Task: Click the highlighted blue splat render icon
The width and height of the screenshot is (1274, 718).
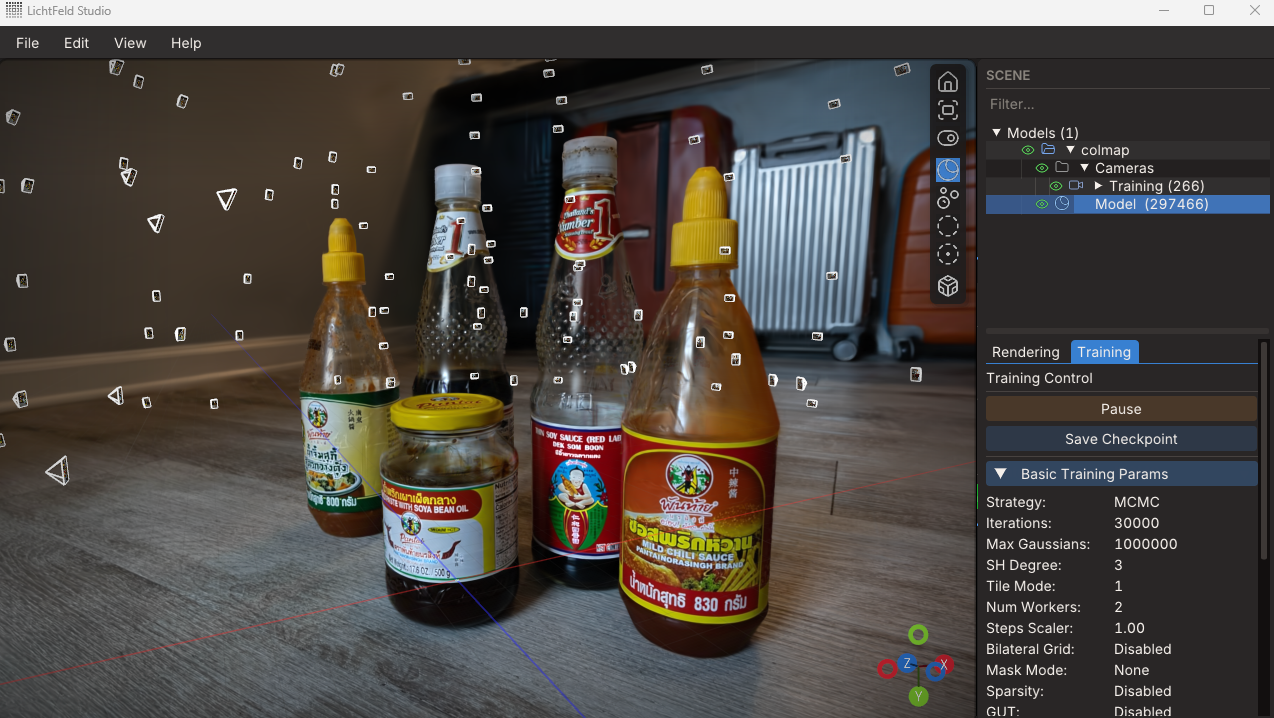Action: click(x=947, y=170)
